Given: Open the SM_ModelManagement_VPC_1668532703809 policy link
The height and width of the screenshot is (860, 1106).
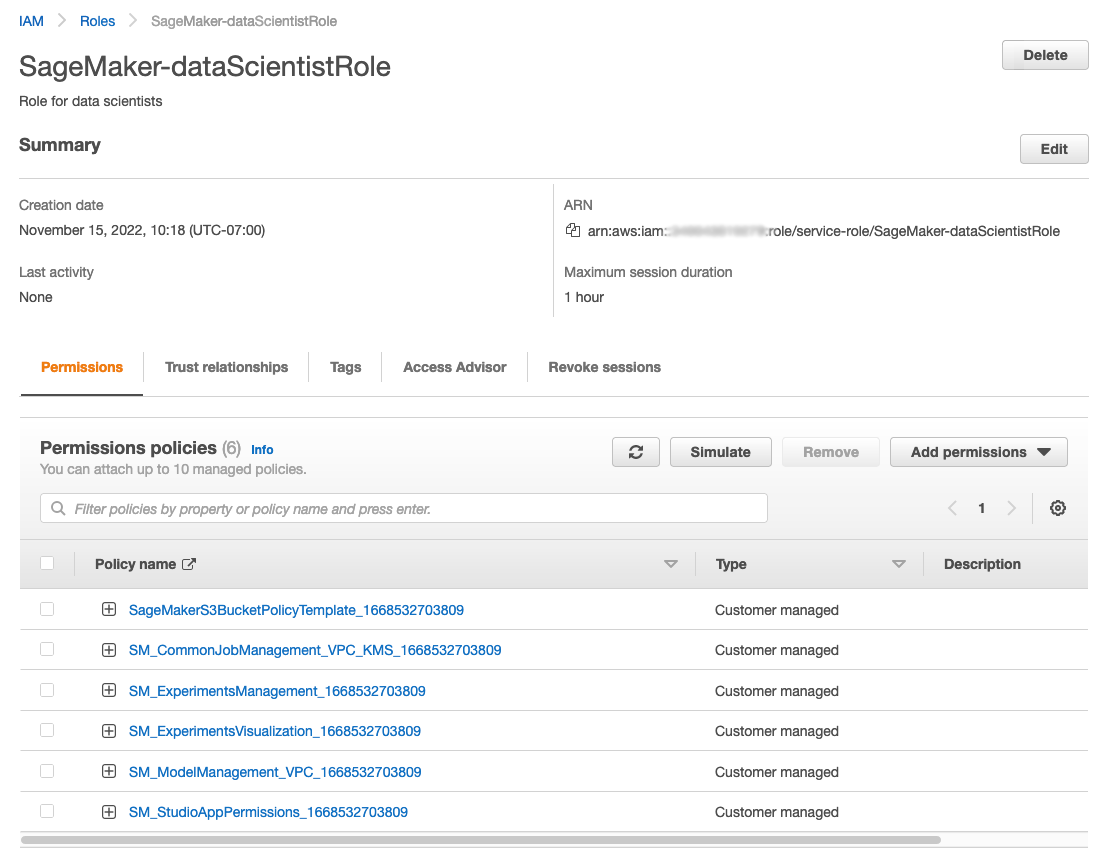Looking at the screenshot, I should tap(275, 772).
